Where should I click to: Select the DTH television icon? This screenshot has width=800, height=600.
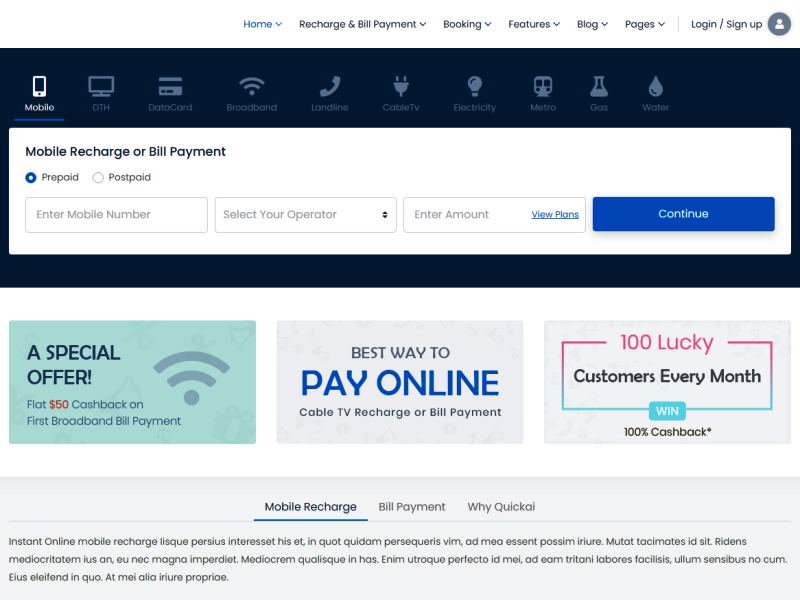[101, 87]
